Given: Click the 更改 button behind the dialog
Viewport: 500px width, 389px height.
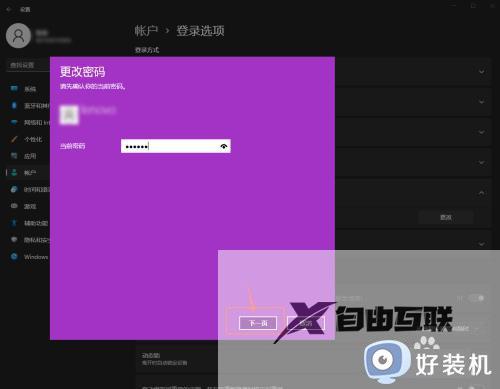Looking at the screenshot, I should (446, 217).
